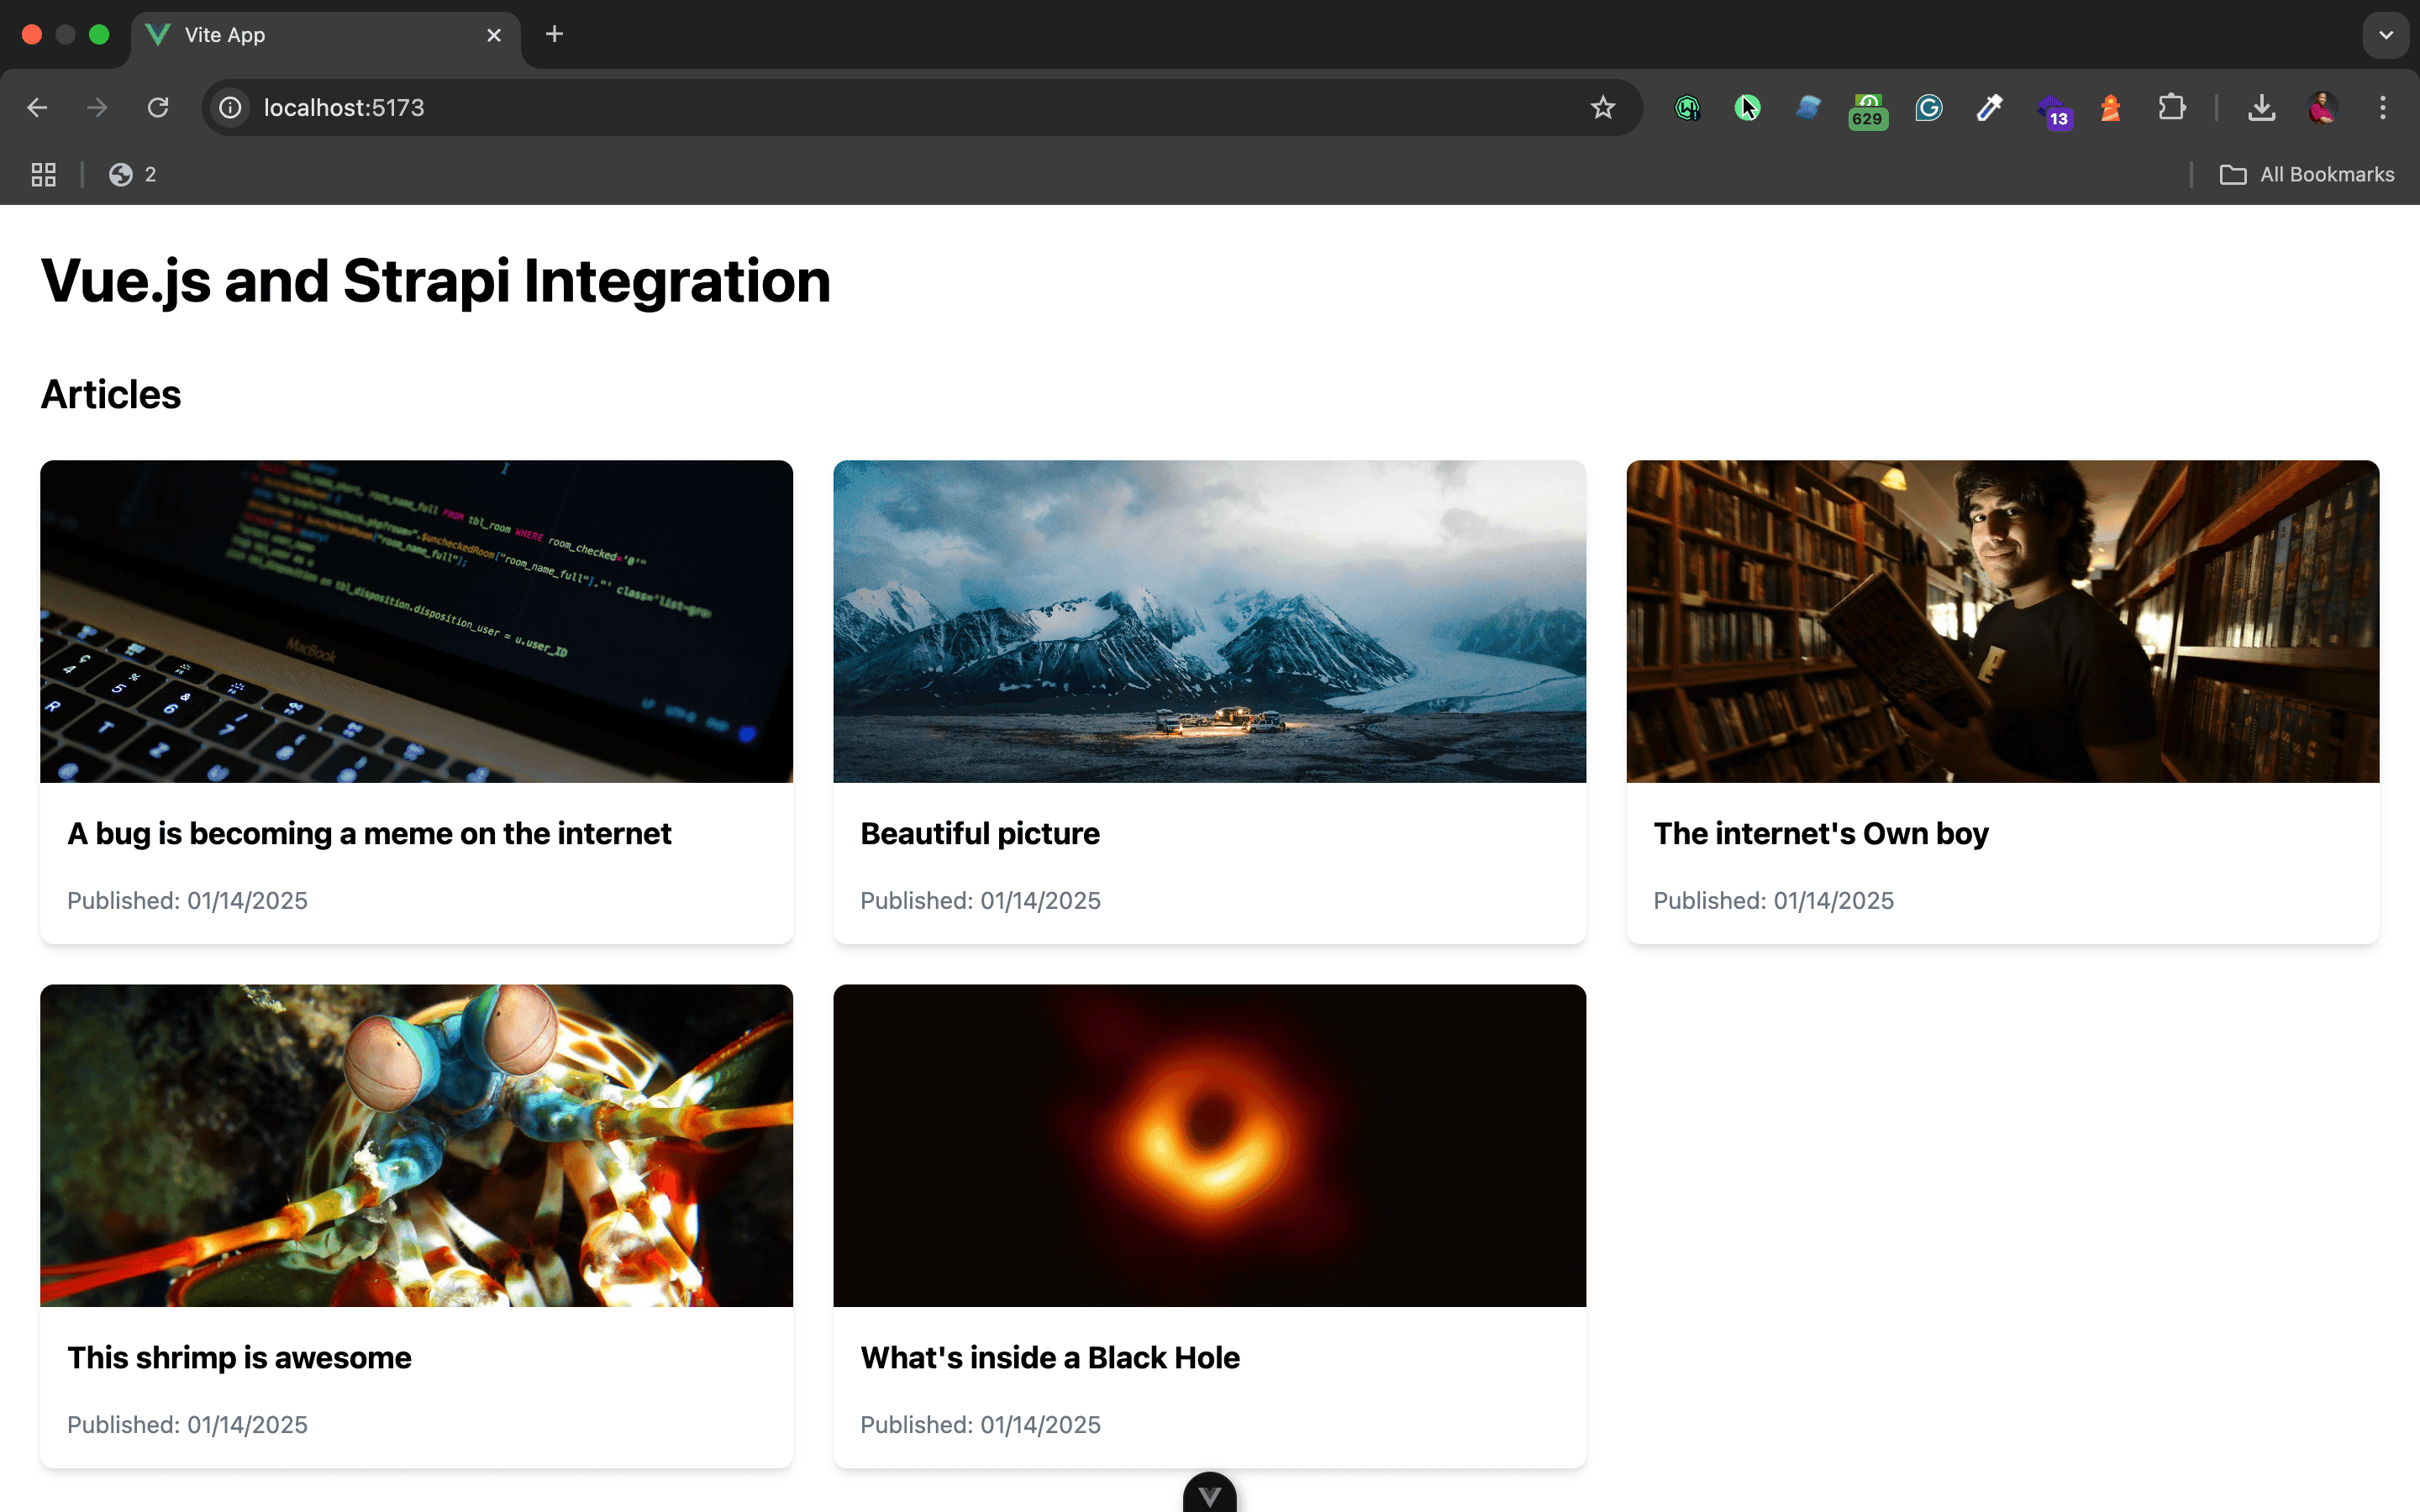Open the Grammarly extension icon
Screen dimensions: 2420x1512
1929,107
